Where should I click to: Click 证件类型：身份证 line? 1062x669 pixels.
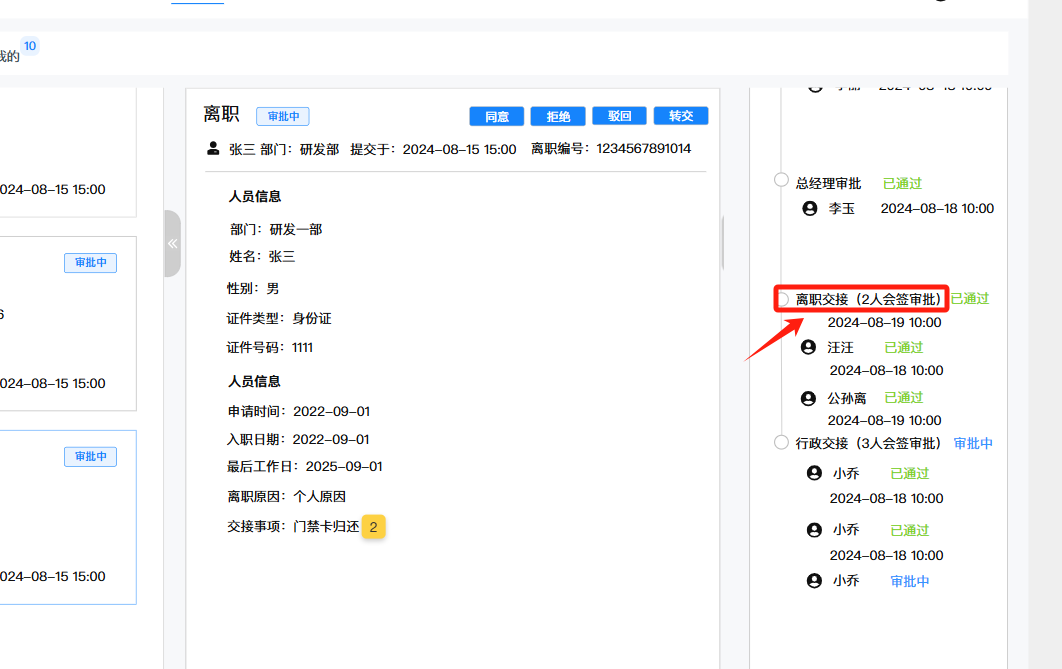coord(279,318)
